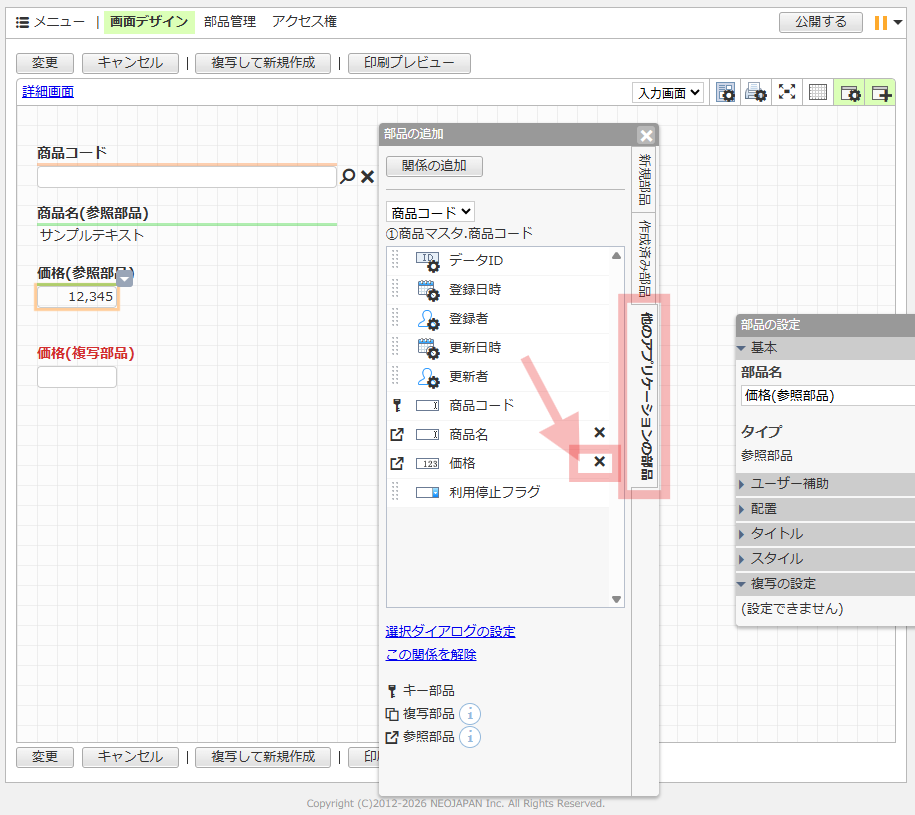
Task: Click info icon next to 複写部品
Action: 470,714
